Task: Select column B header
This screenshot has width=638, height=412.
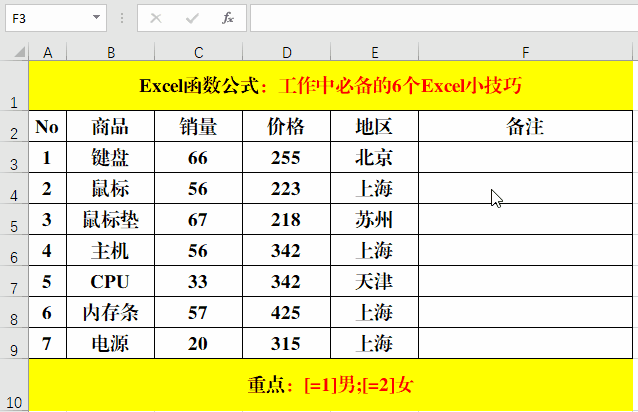Action: 111,52
